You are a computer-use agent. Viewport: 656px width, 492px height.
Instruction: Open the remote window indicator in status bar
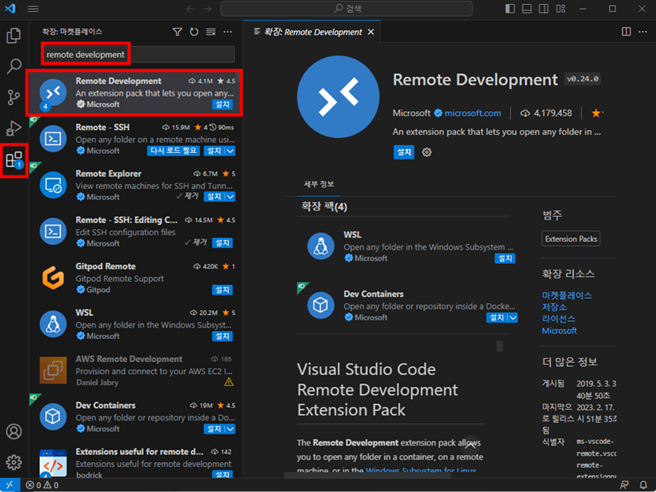point(10,485)
